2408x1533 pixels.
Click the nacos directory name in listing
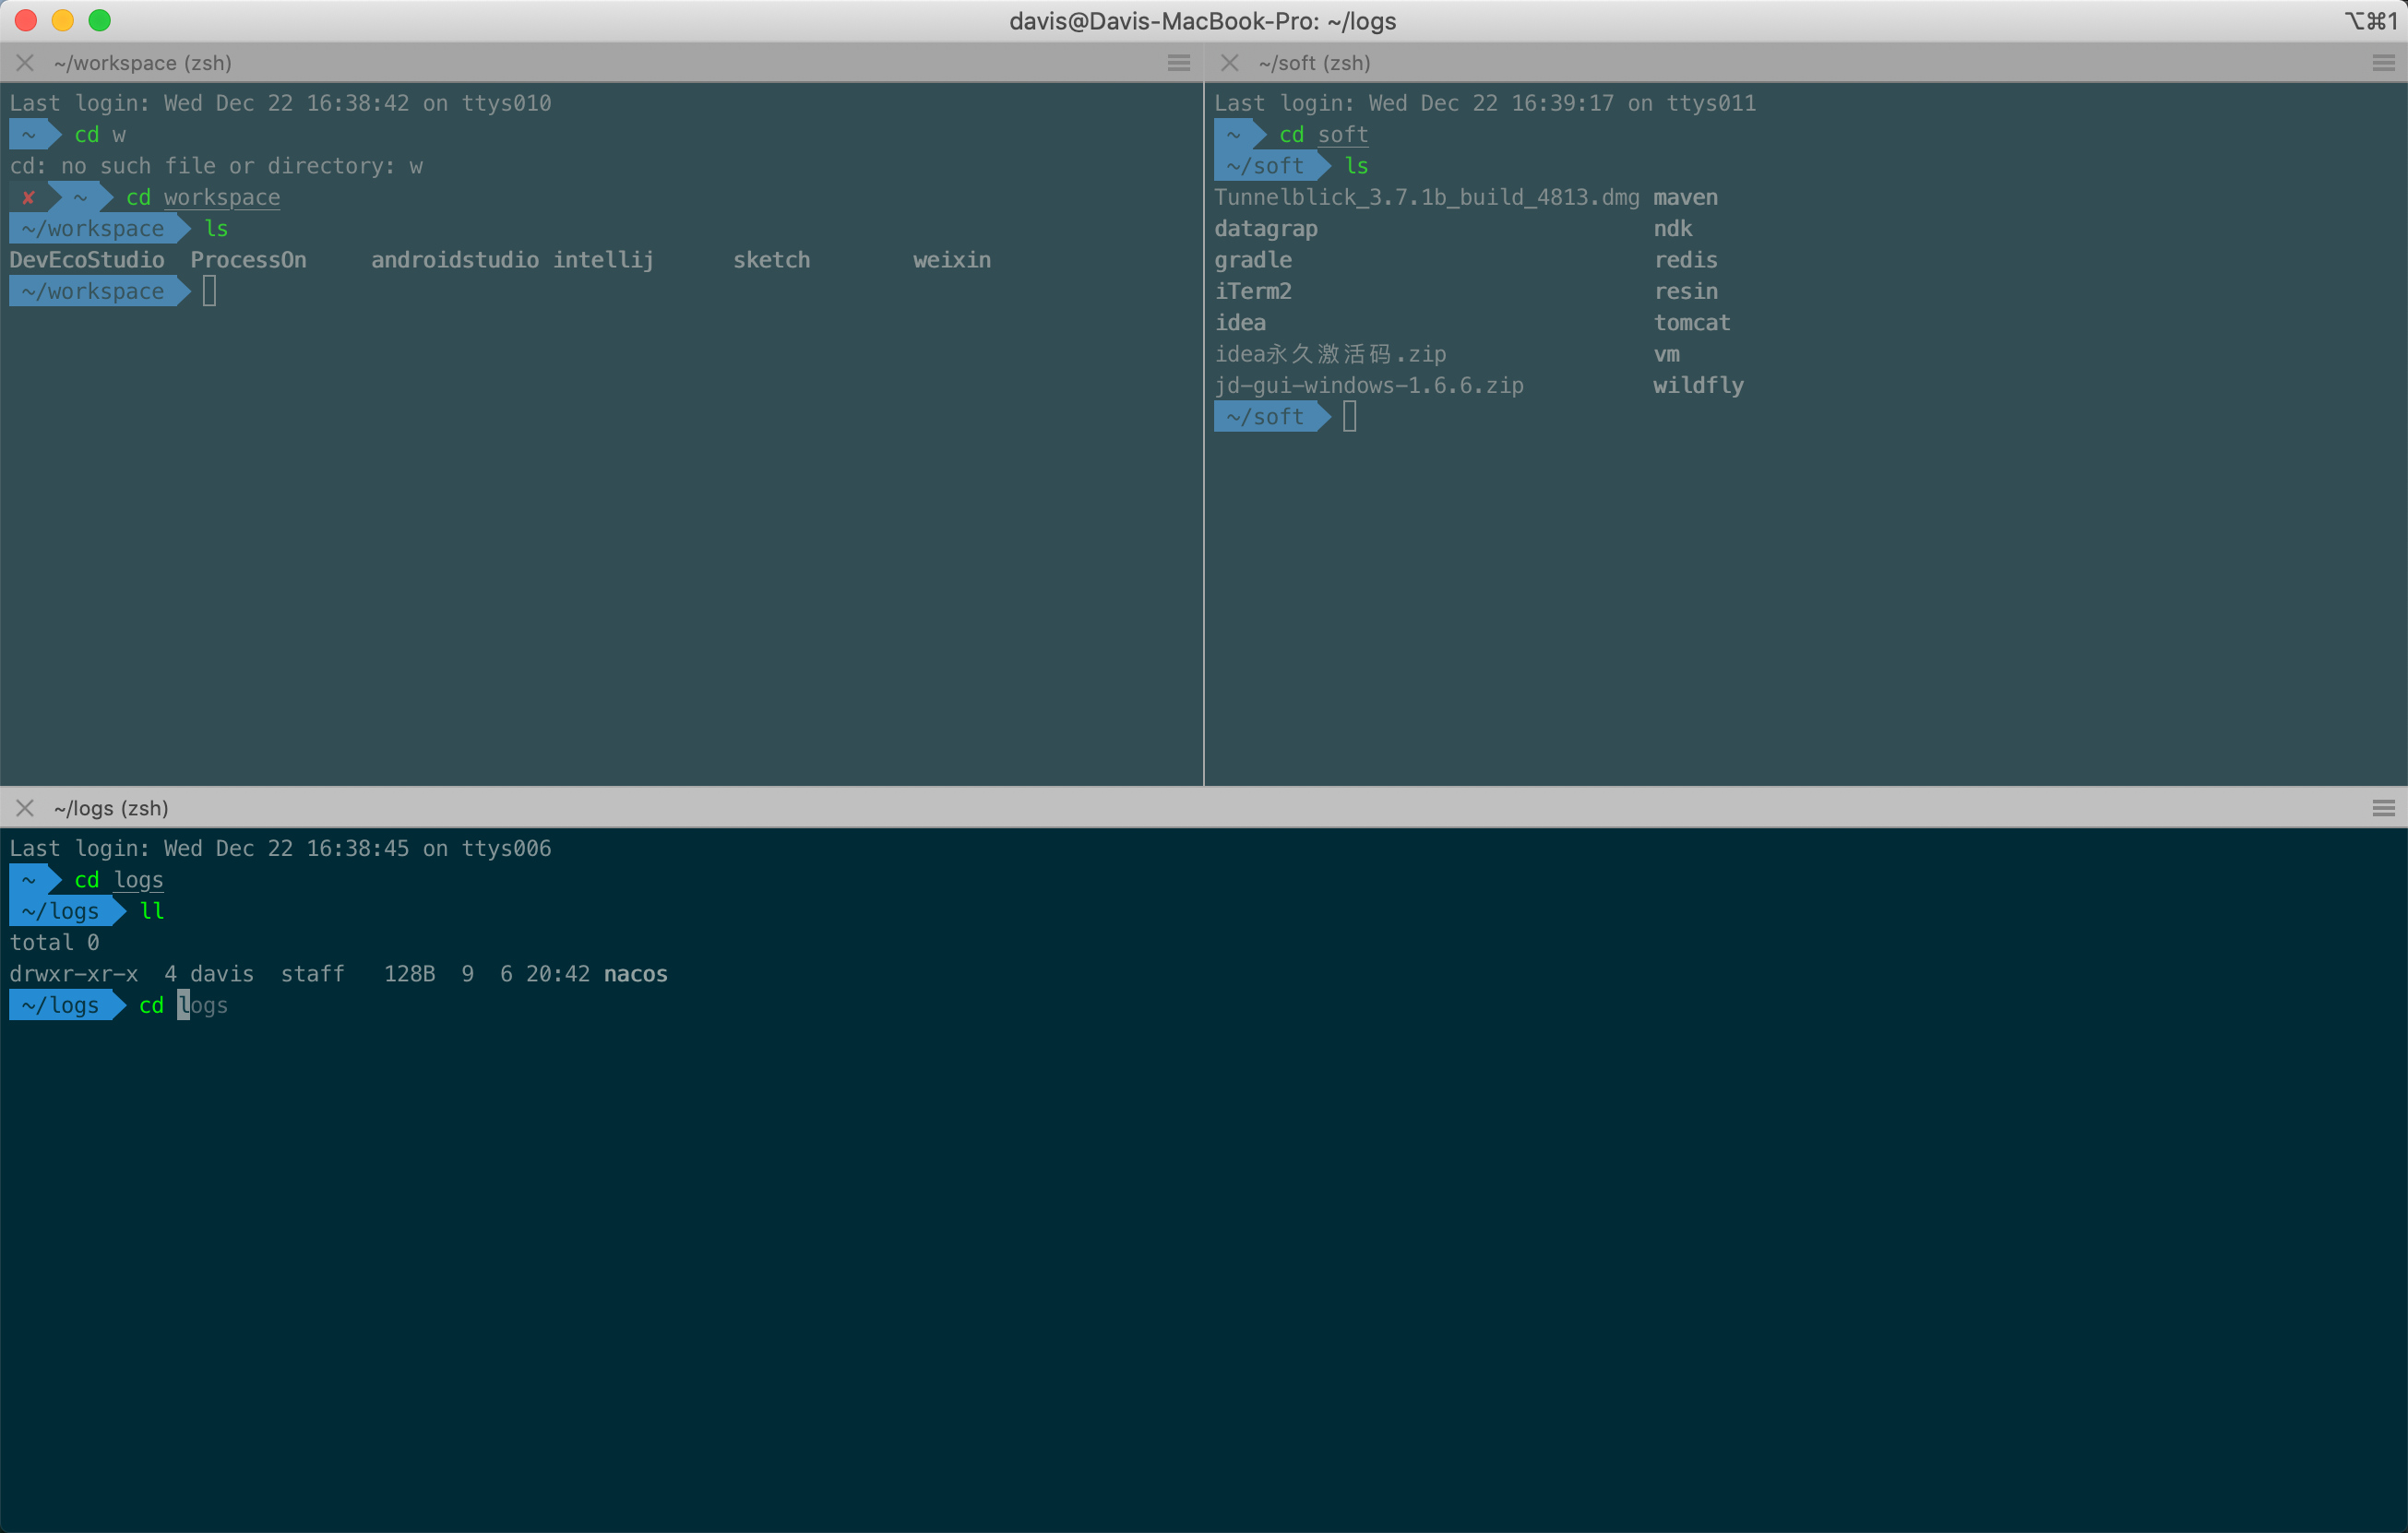(x=635, y=974)
